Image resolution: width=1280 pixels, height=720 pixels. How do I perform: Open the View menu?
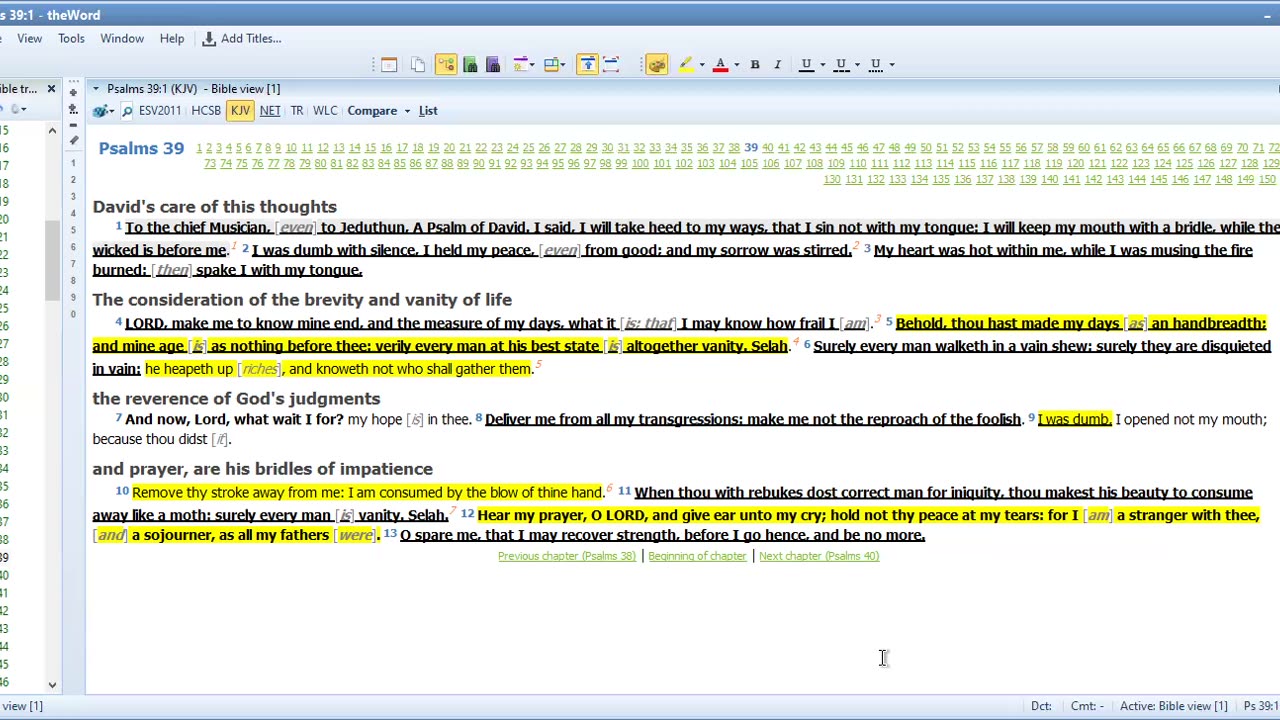[29, 38]
